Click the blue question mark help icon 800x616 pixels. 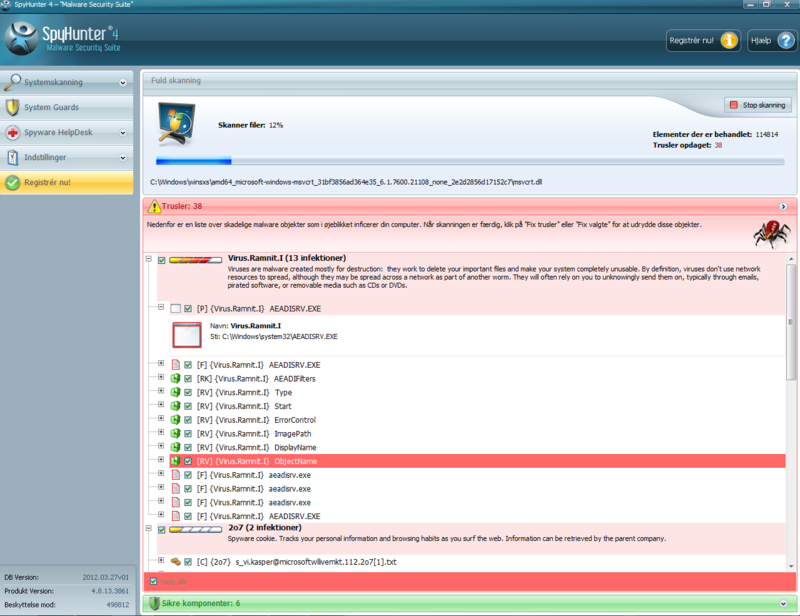click(786, 40)
